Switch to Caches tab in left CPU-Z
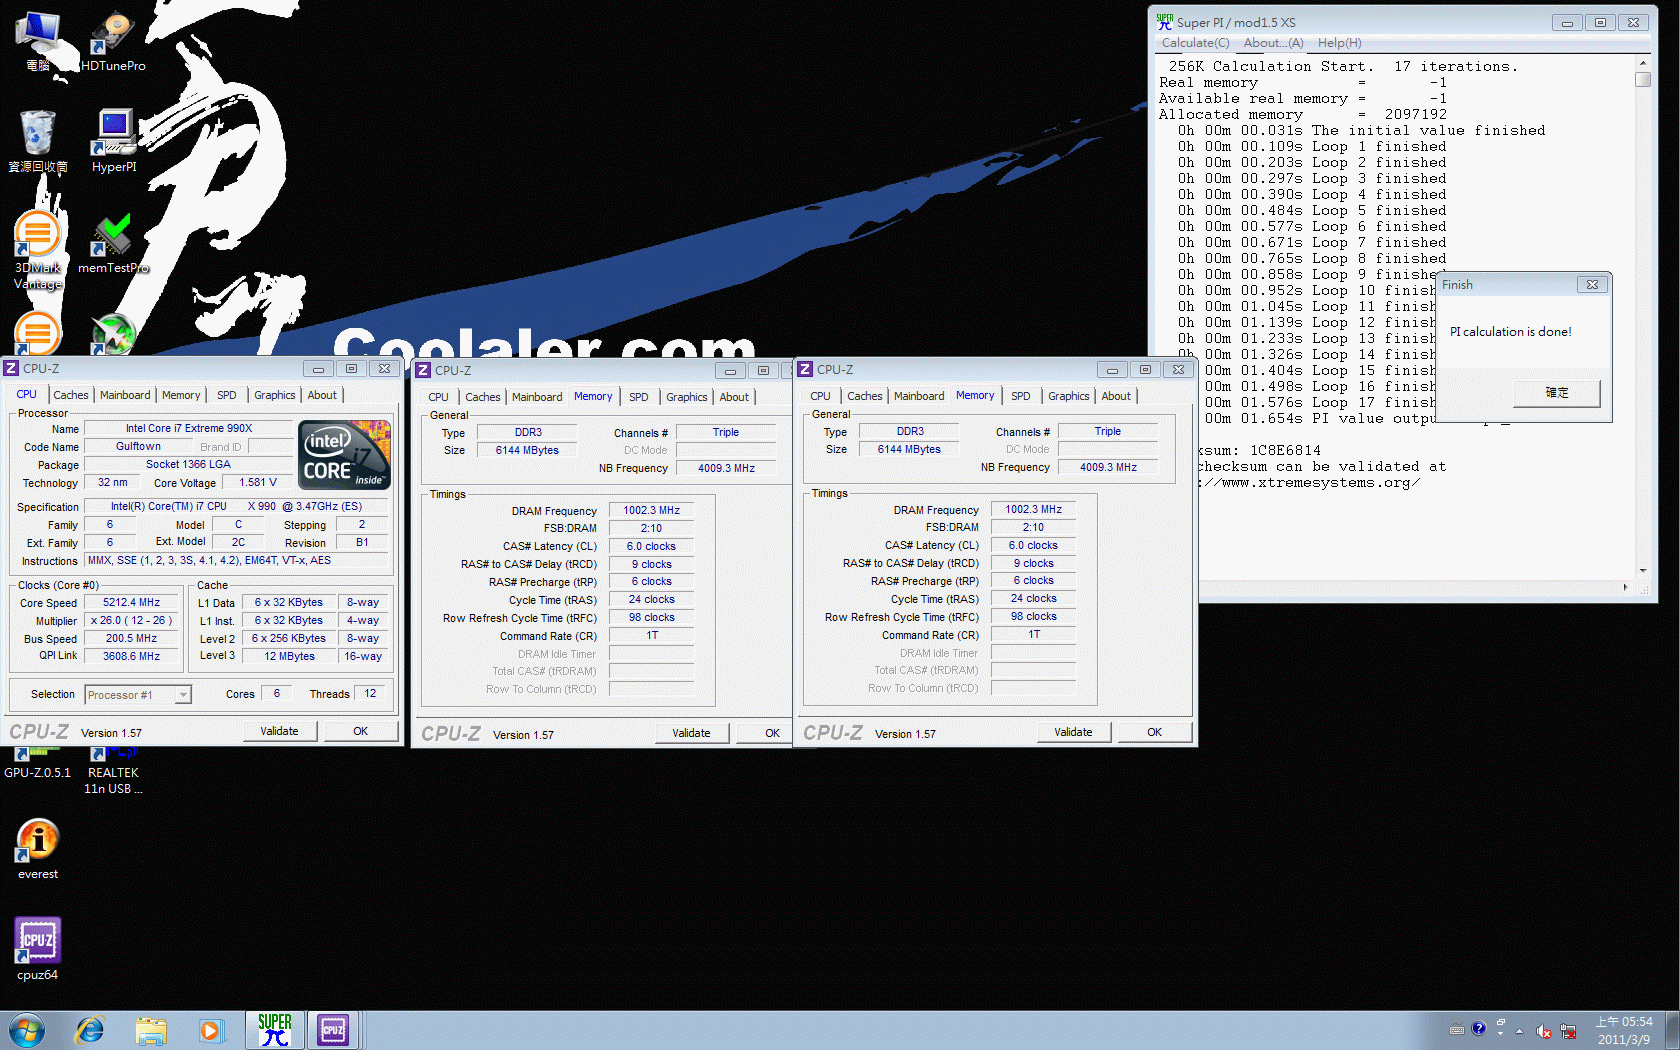 point(71,395)
